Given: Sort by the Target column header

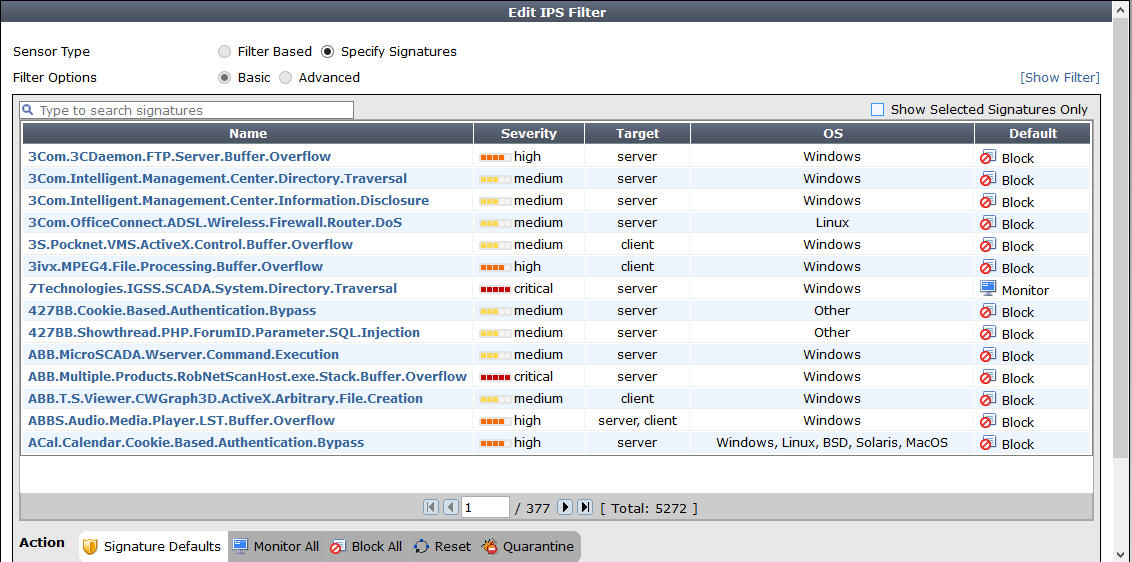Looking at the screenshot, I should [637, 134].
